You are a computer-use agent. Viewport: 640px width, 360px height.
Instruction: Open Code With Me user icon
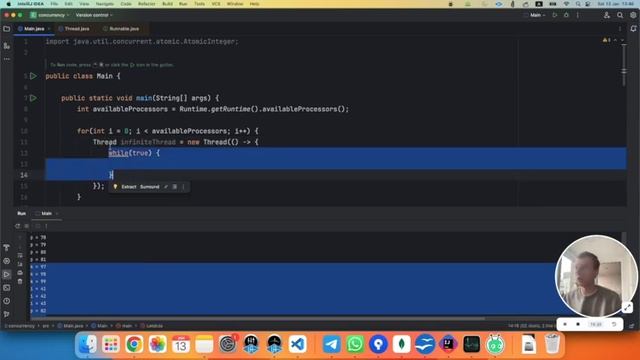(607, 15)
